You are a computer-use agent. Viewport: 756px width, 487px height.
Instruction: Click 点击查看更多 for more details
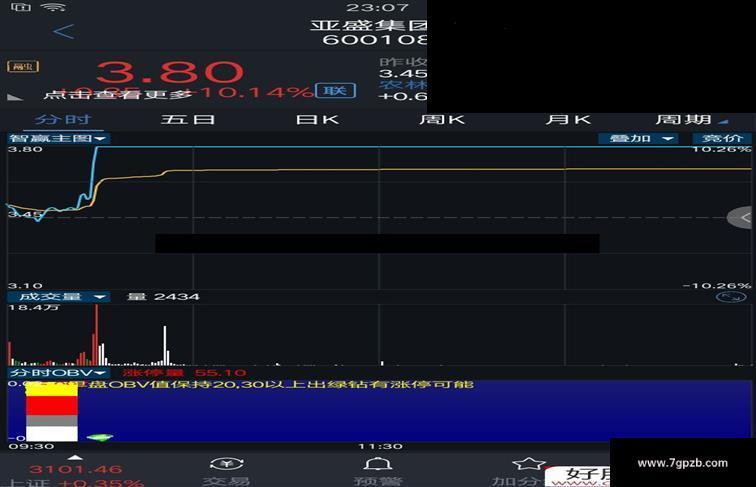pos(117,94)
